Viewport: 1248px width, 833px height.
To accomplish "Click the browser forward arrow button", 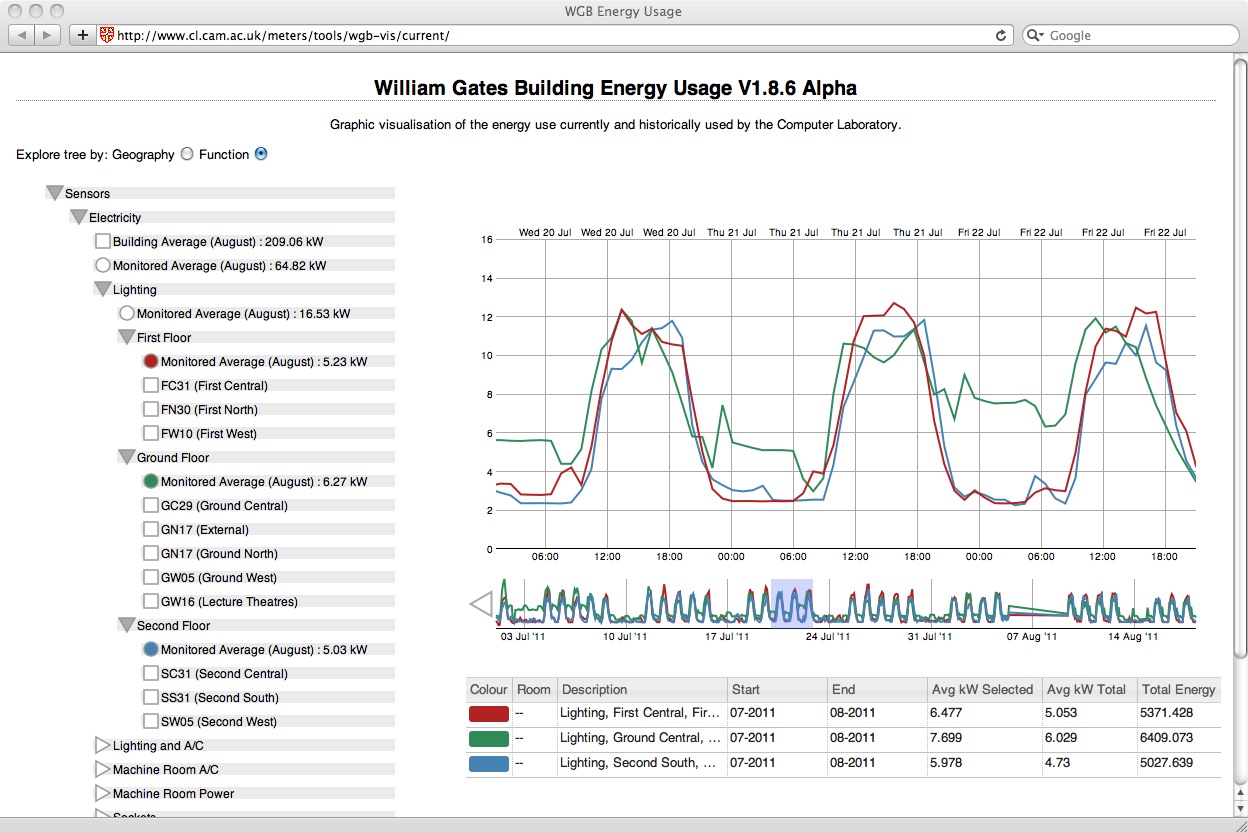I will click(48, 35).
